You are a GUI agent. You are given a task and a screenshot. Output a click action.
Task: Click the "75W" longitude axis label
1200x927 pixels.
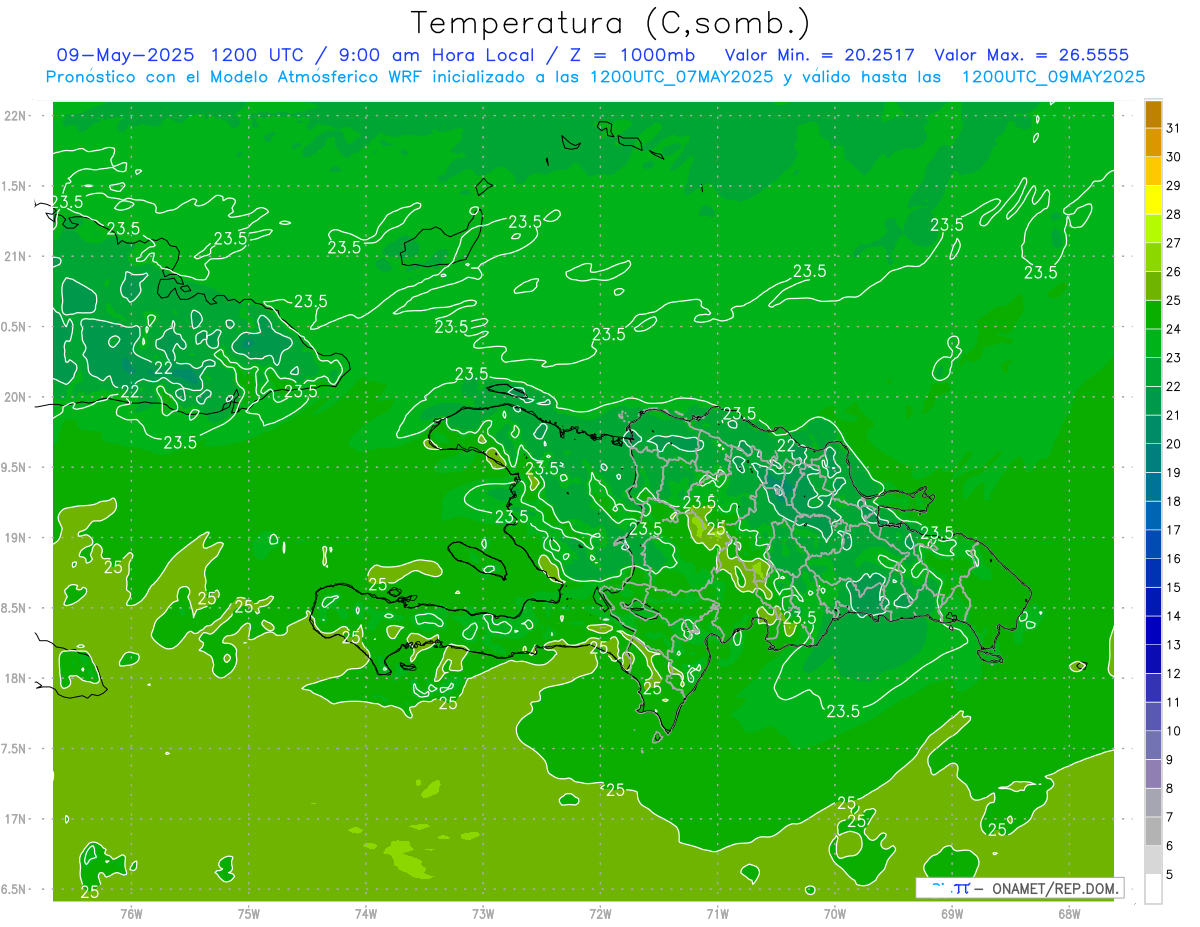pyautogui.click(x=249, y=913)
